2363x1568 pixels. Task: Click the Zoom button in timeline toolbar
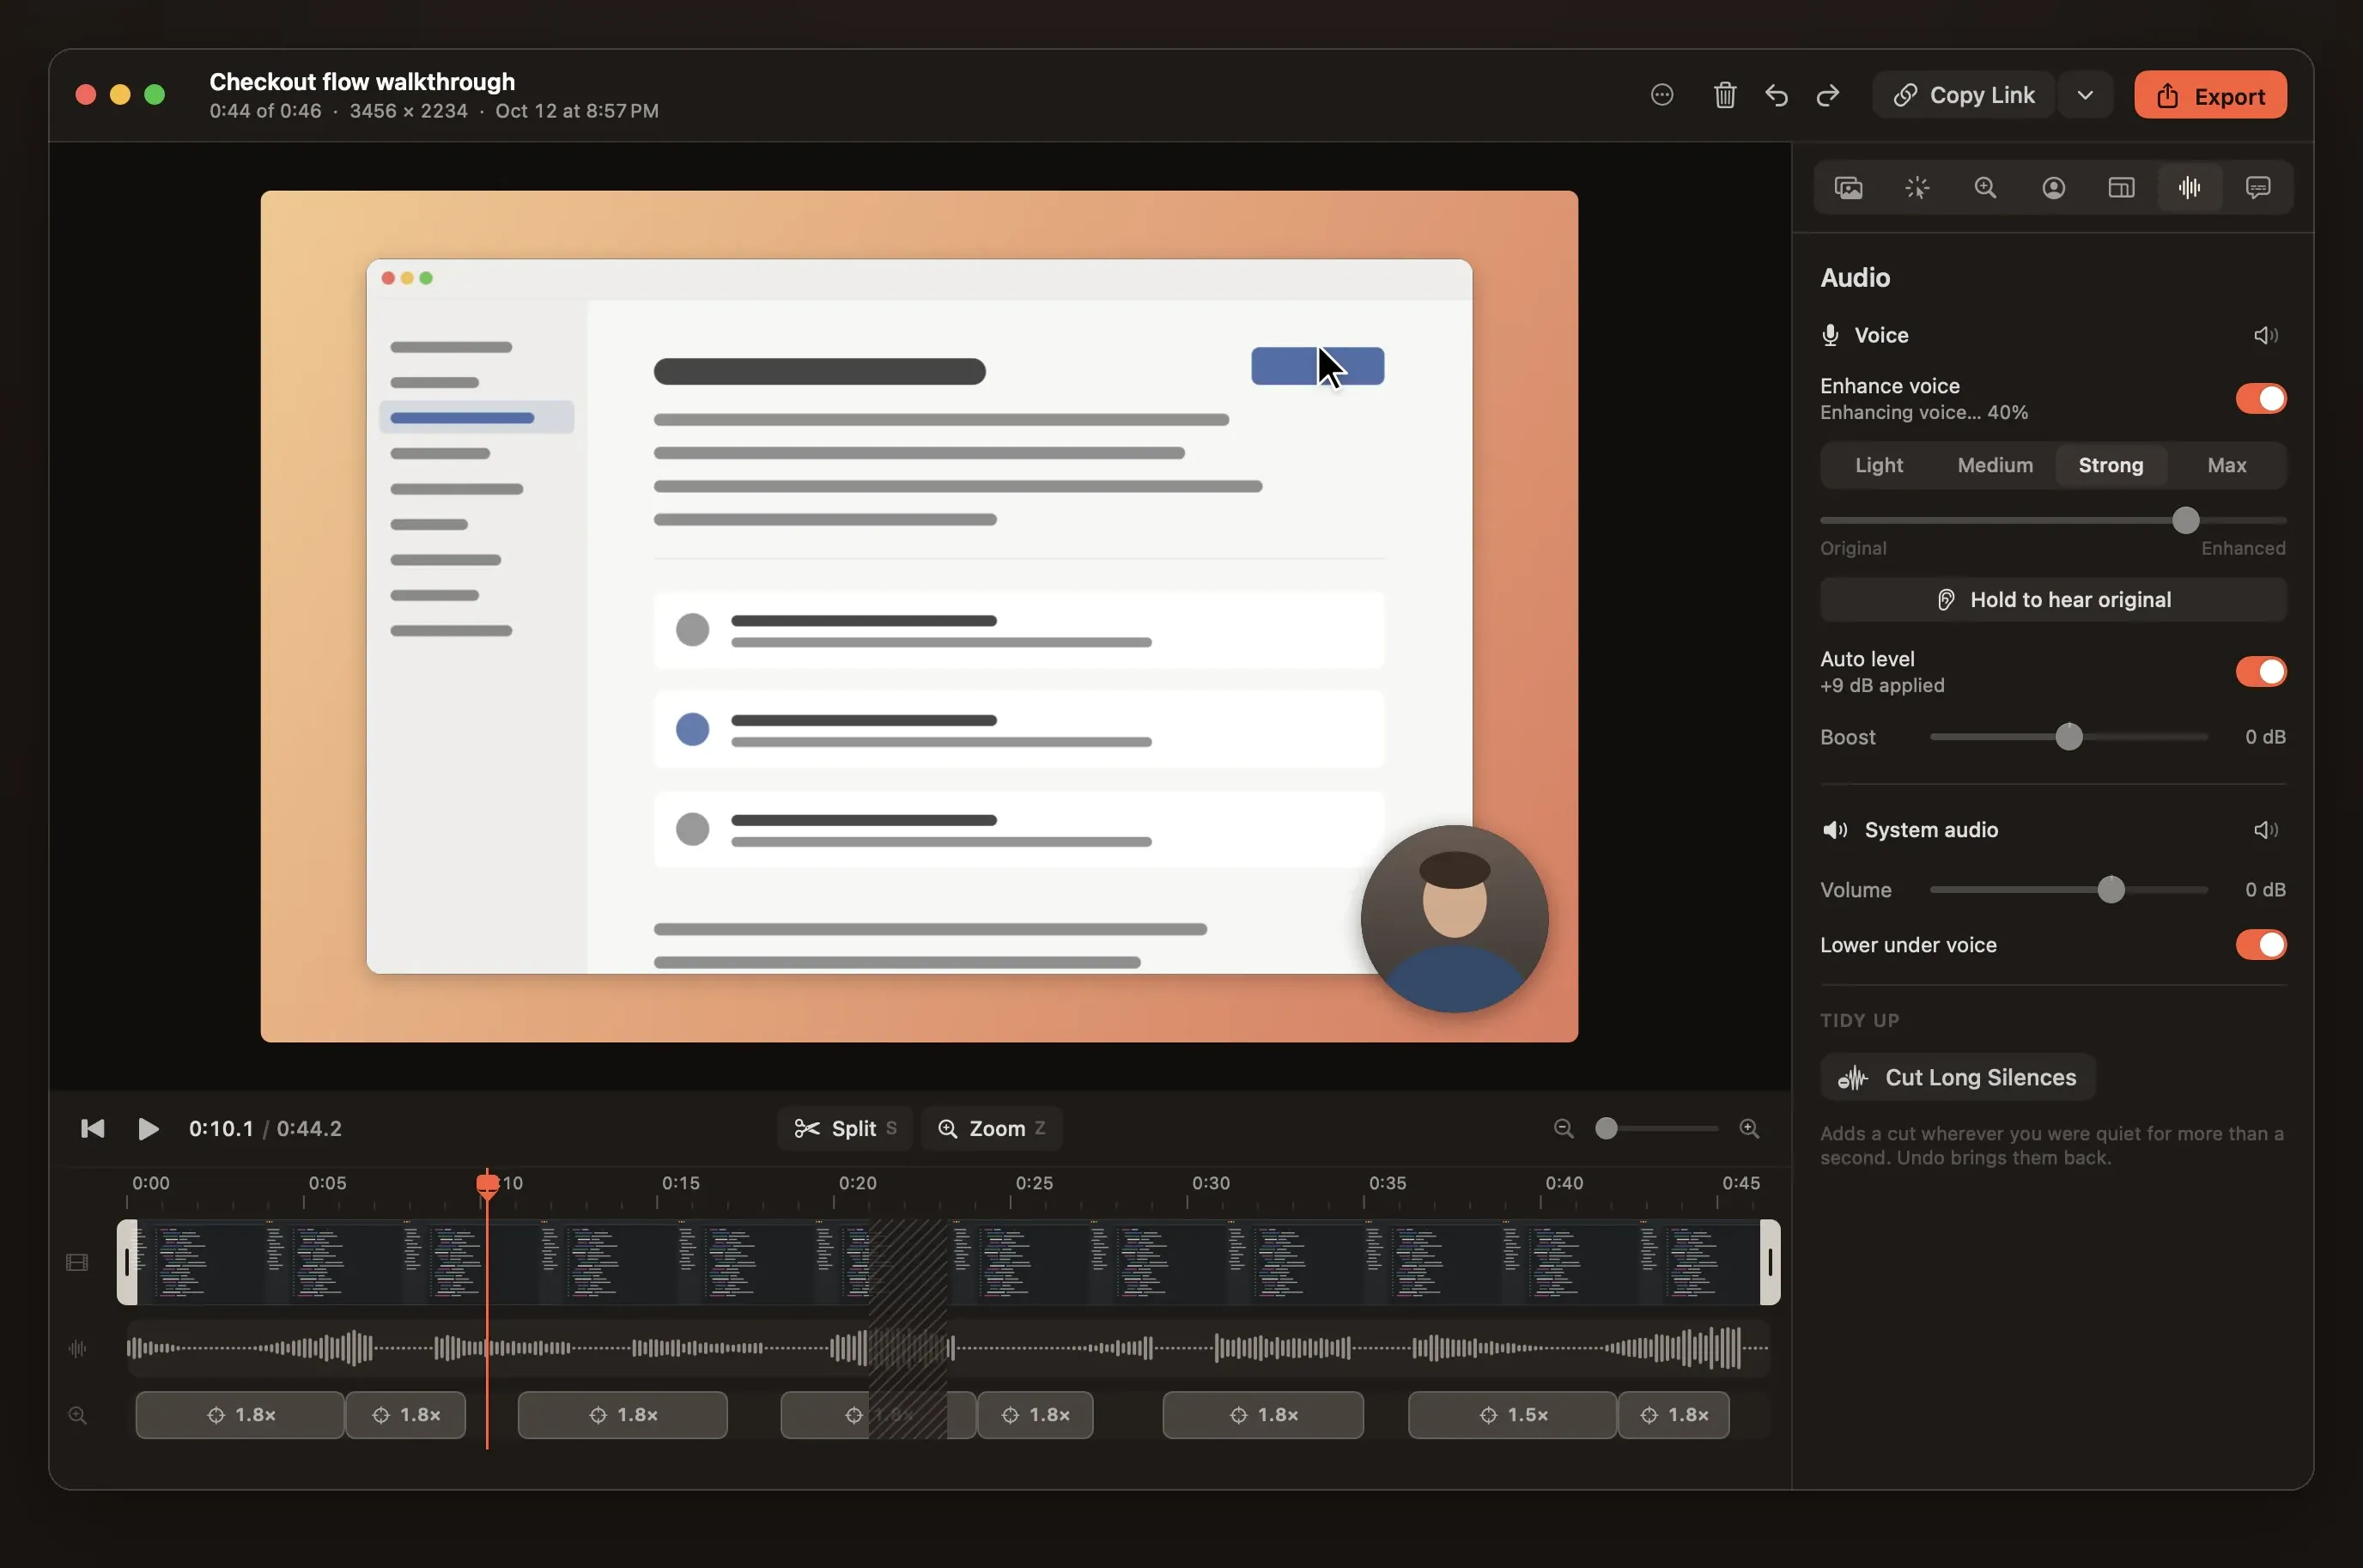point(991,1129)
